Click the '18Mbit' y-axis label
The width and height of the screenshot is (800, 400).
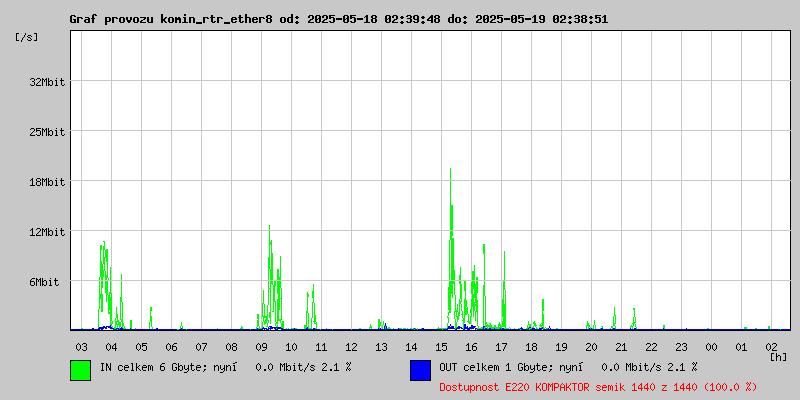click(47, 182)
